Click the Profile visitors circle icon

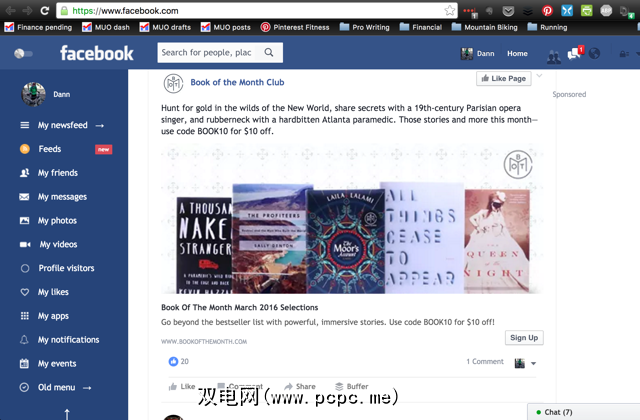point(24,269)
